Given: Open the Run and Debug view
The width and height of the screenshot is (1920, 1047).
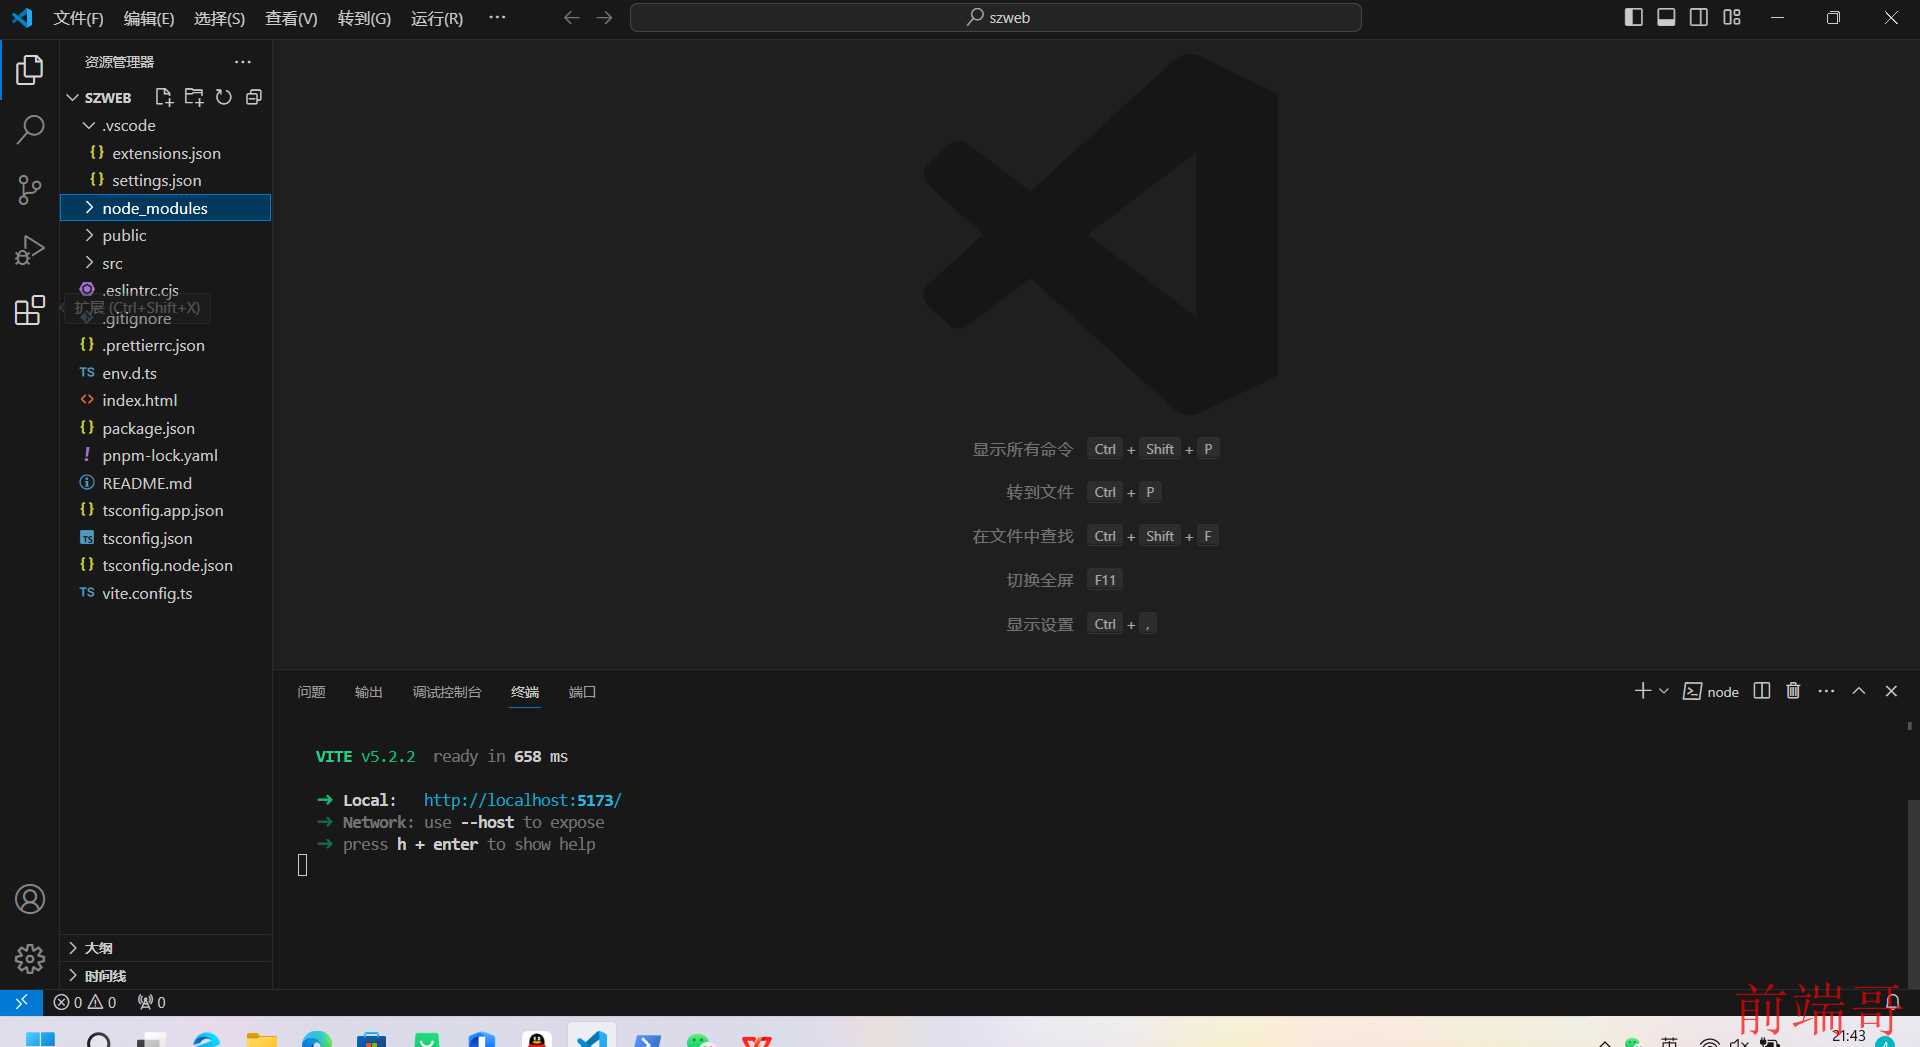Looking at the screenshot, I should tap(30, 249).
